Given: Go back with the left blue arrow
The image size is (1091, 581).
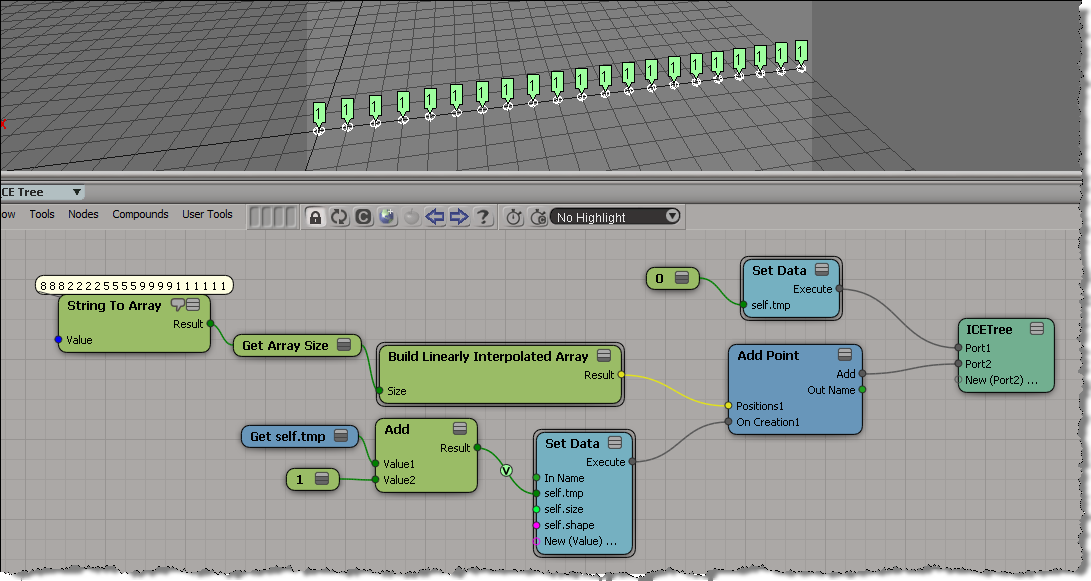Looking at the screenshot, I should point(435,217).
